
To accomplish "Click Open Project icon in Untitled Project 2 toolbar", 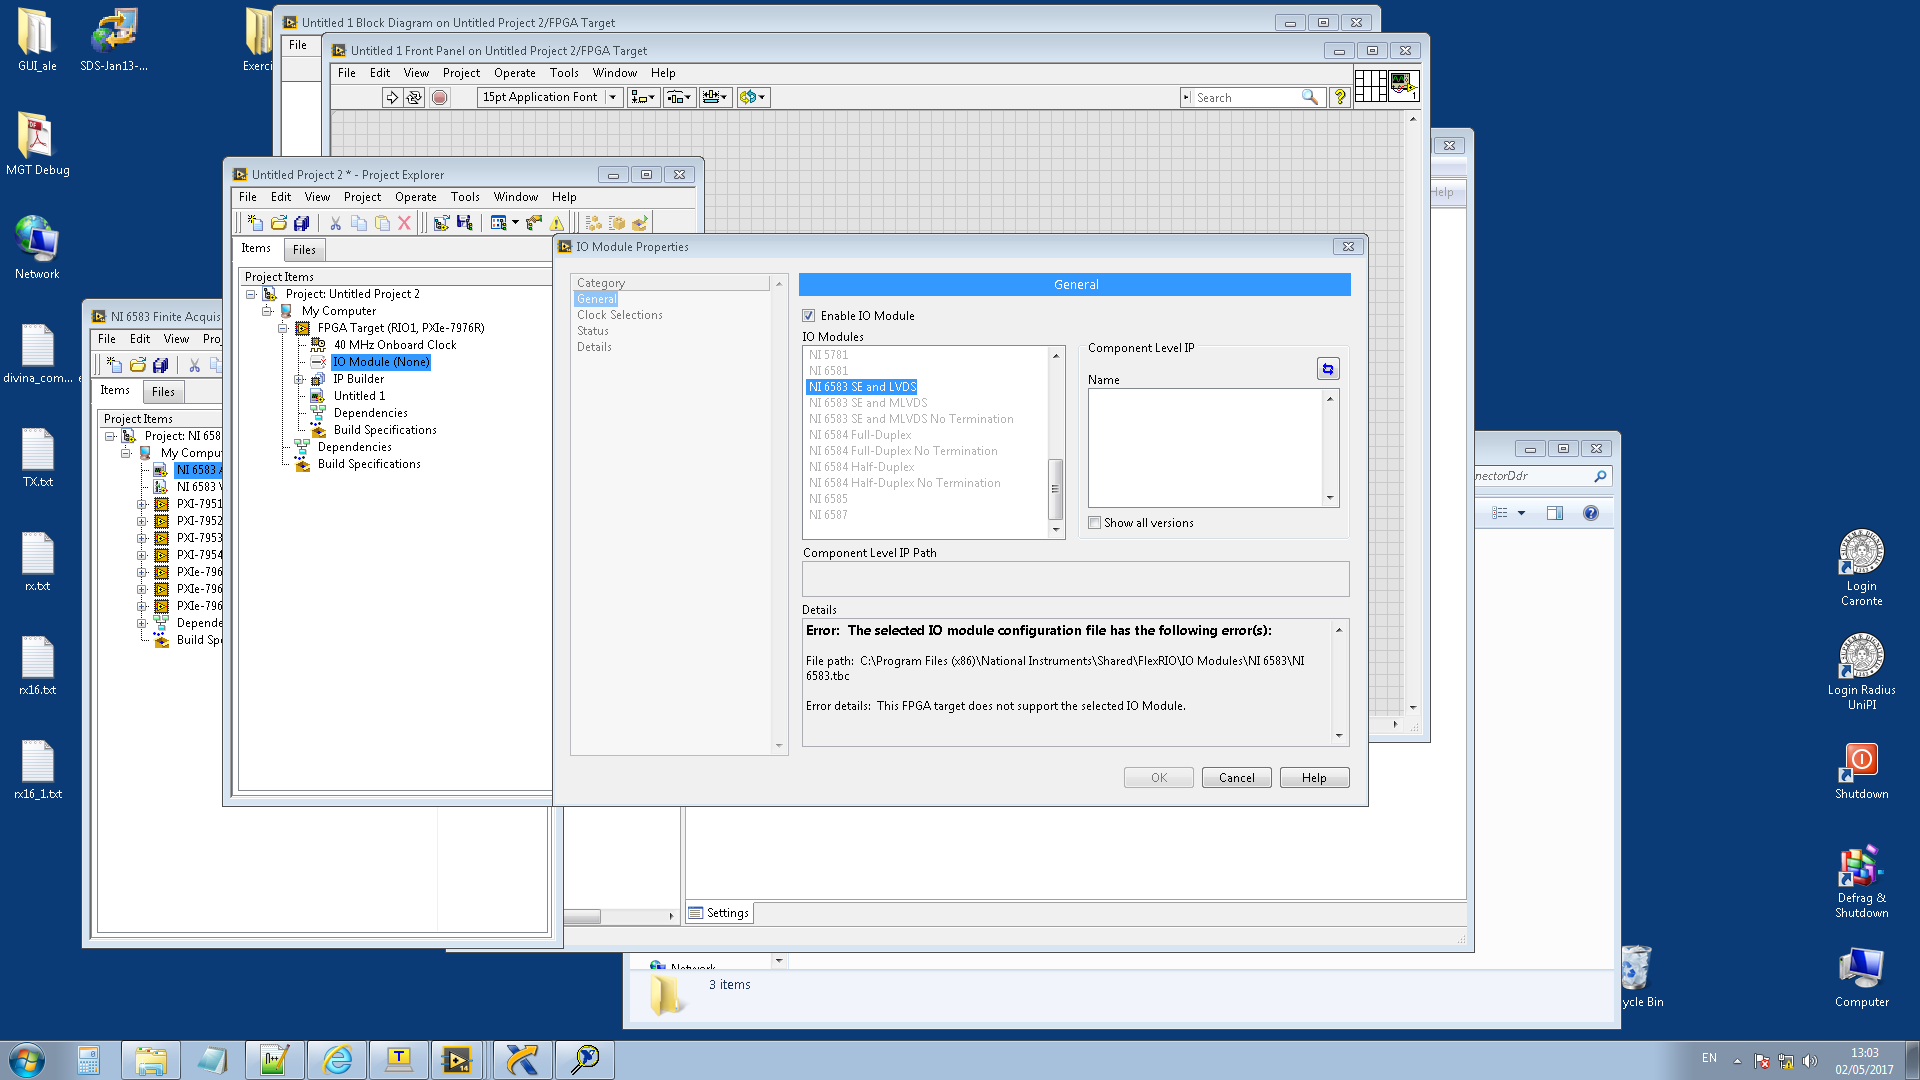I will [278, 223].
